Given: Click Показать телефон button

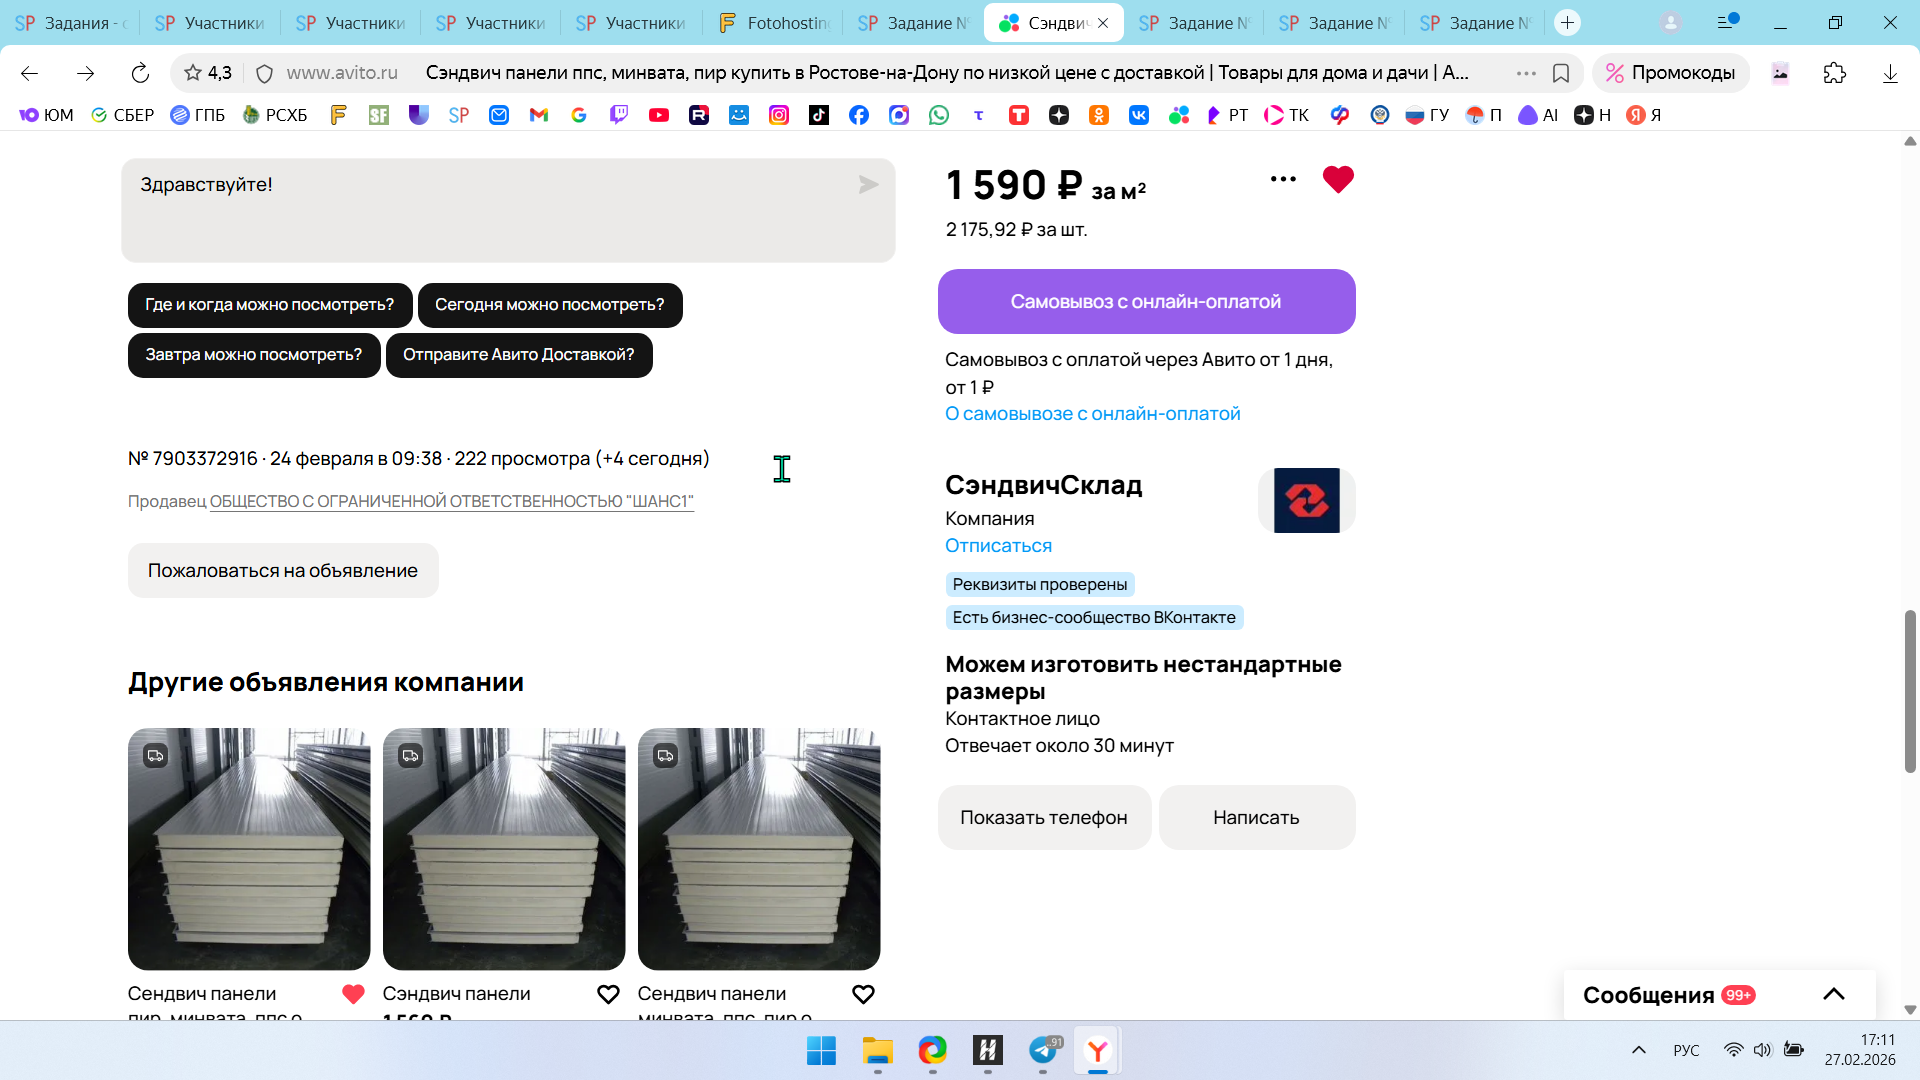Looking at the screenshot, I should click(x=1043, y=817).
